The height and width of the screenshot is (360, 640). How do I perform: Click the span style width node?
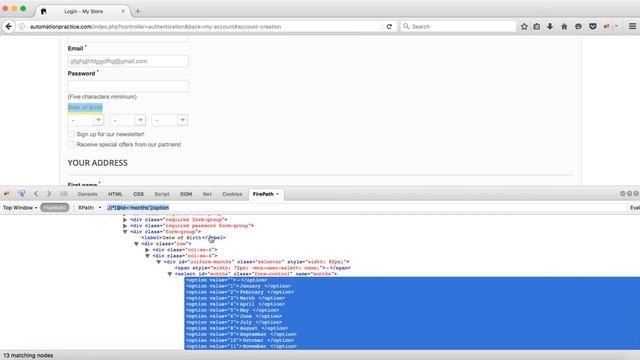[x=262, y=268]
